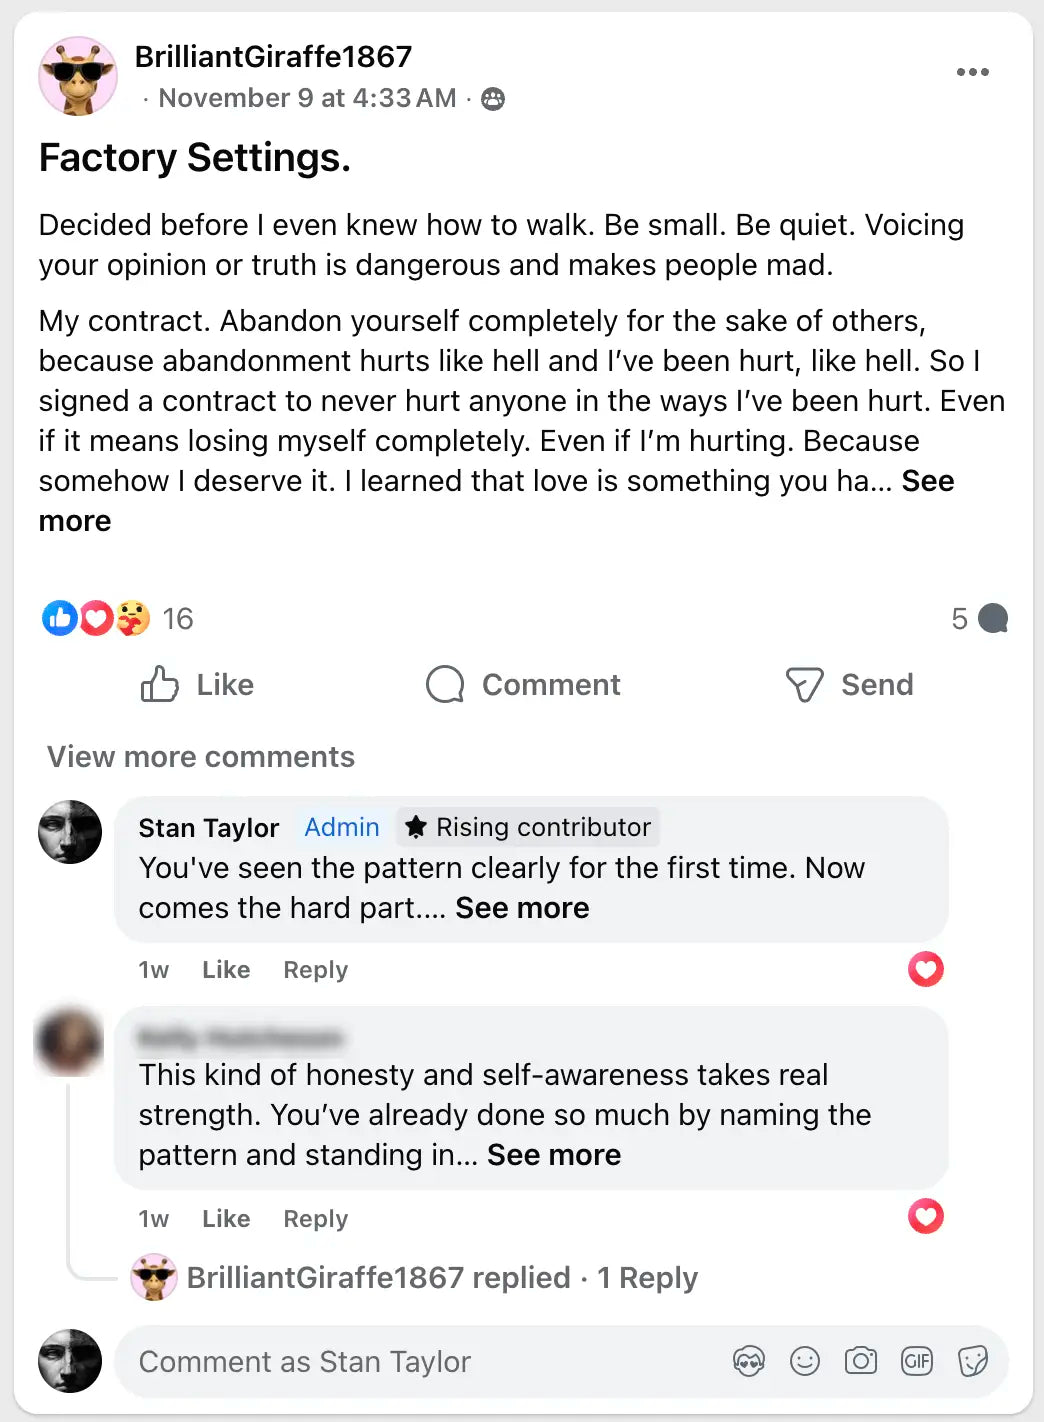Click View more comments link
The image size is (1044, 1422).
(201, 757)
